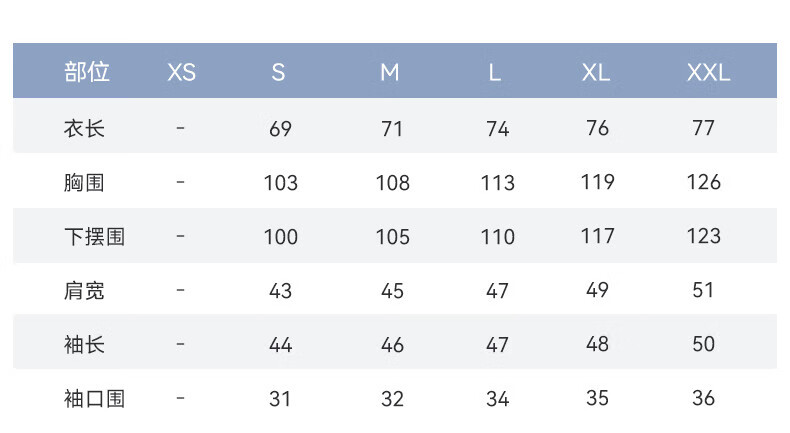Select the 胸围 value 108 for M
Viewport: 790px width, 433px height.
(392, 182)
